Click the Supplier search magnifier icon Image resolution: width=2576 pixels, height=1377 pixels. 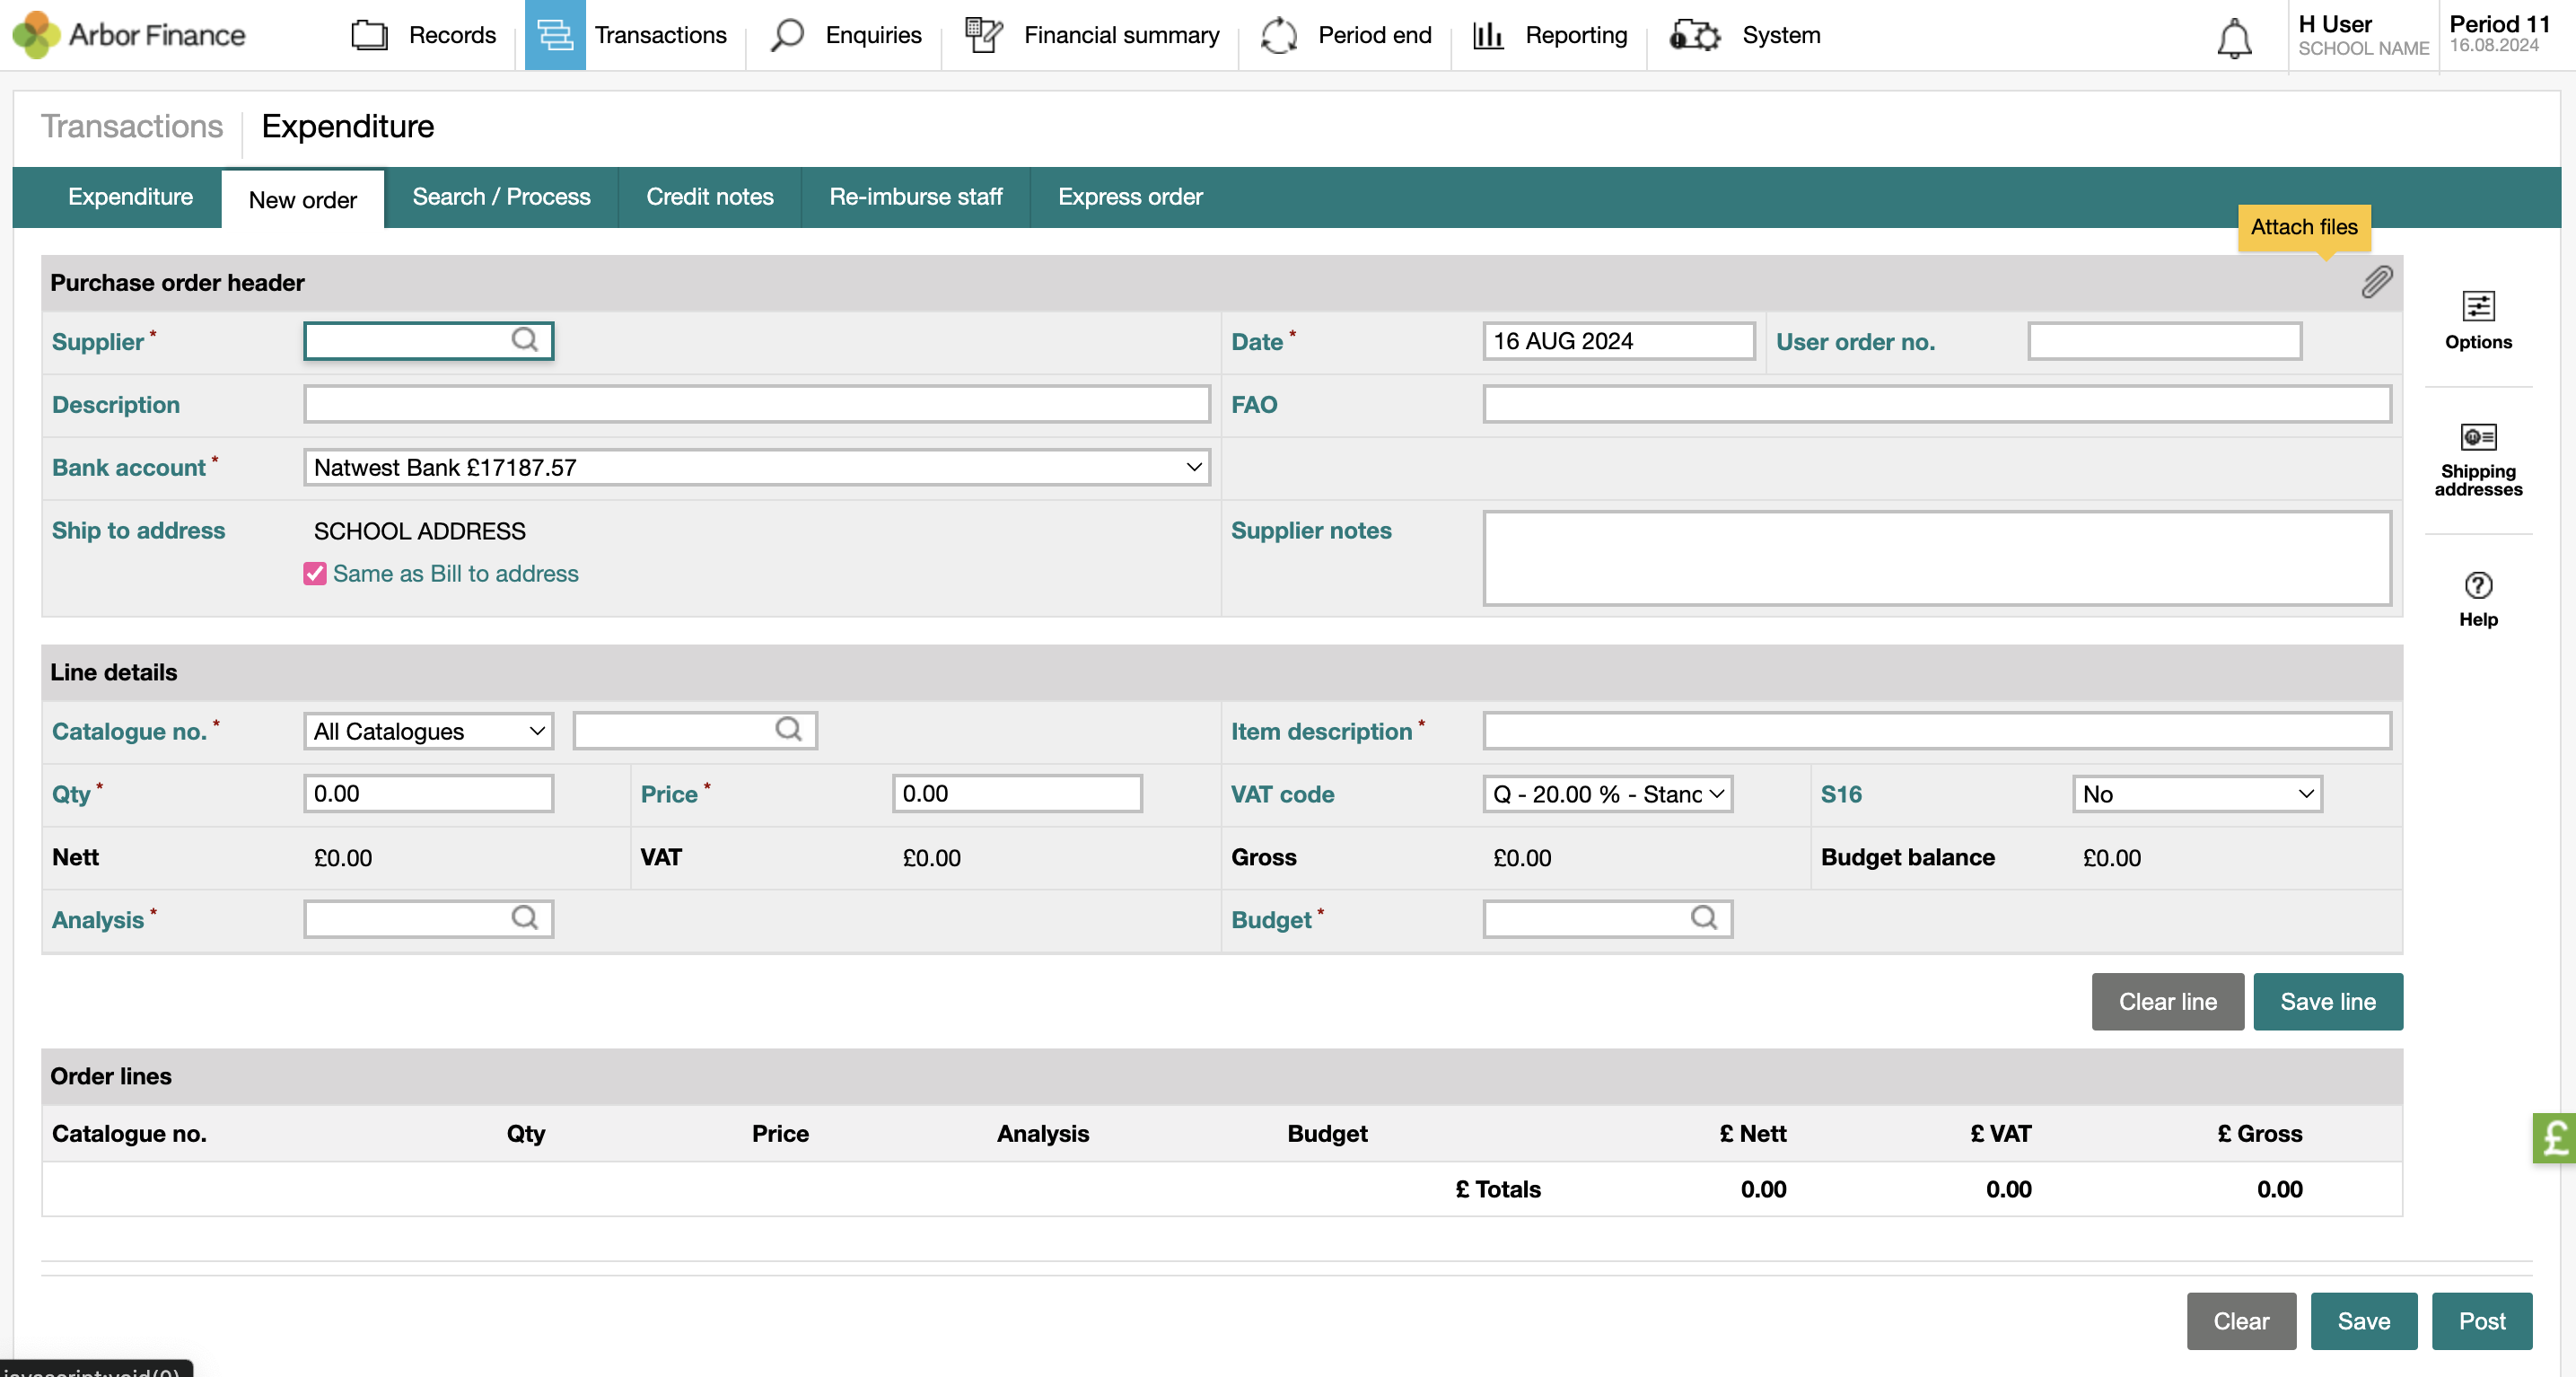(524, 340)
